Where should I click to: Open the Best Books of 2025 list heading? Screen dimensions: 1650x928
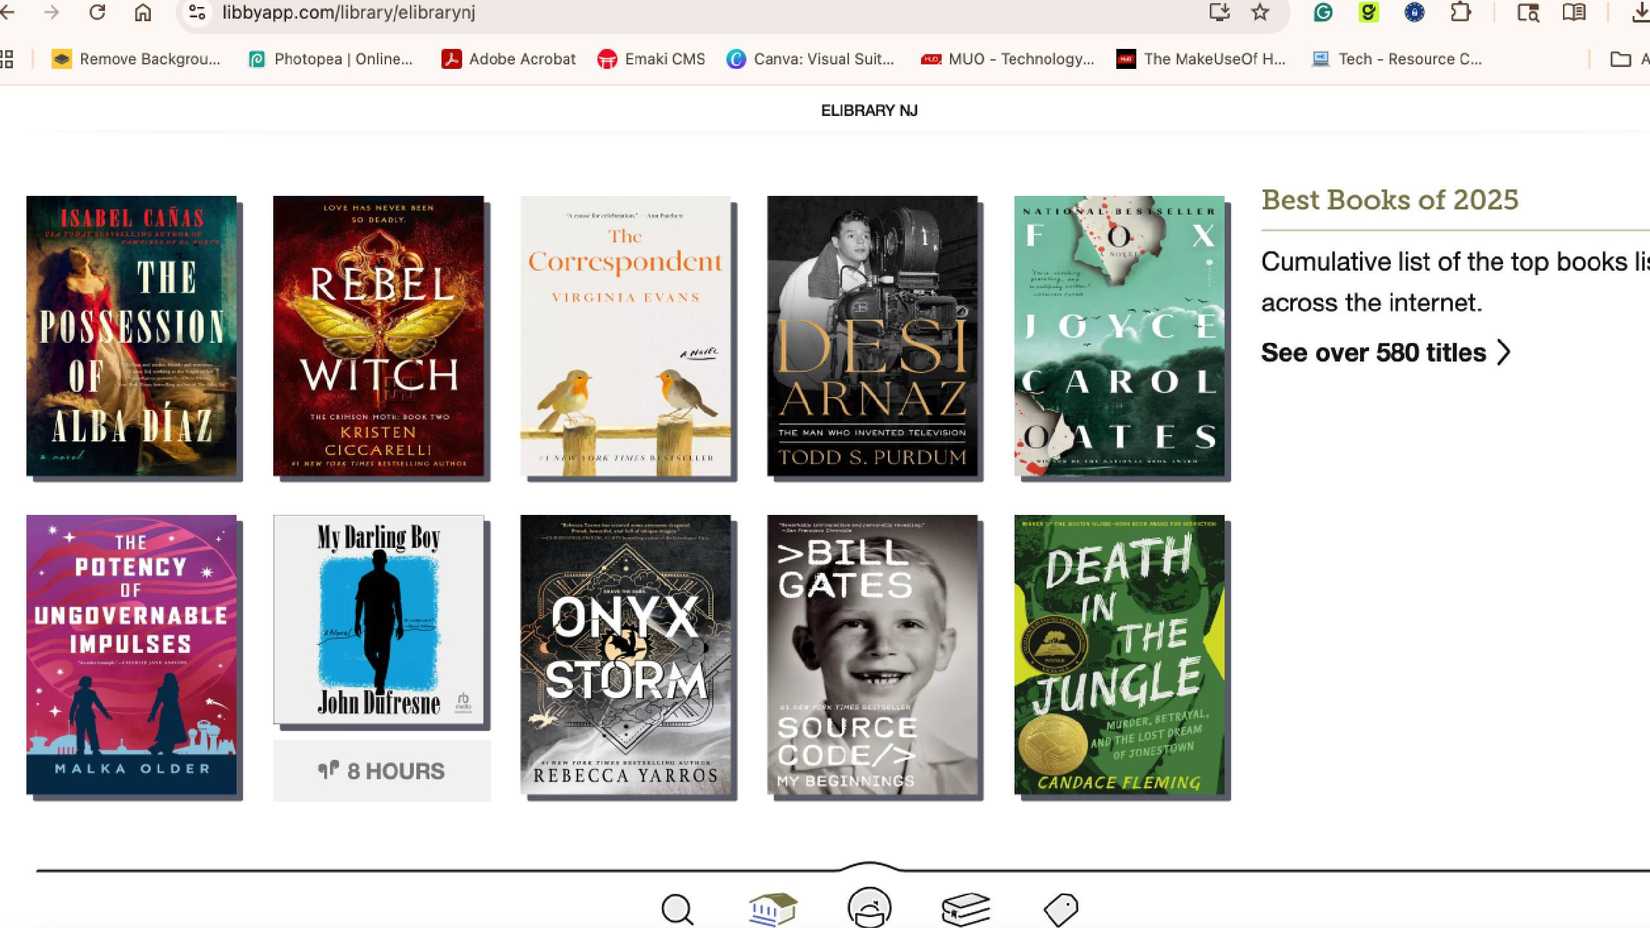[x=1389, y=200]
